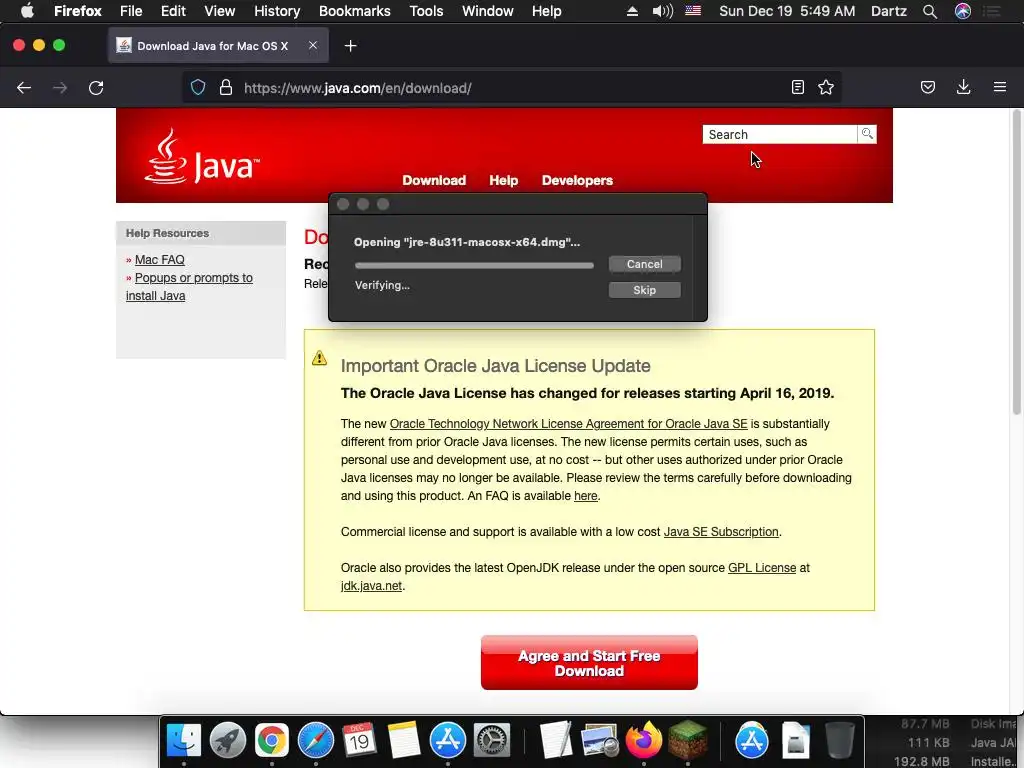Open Firefox downloads panel
Image resolution: width=1024 pixels, height=768 pixels.
click(963, 88)
